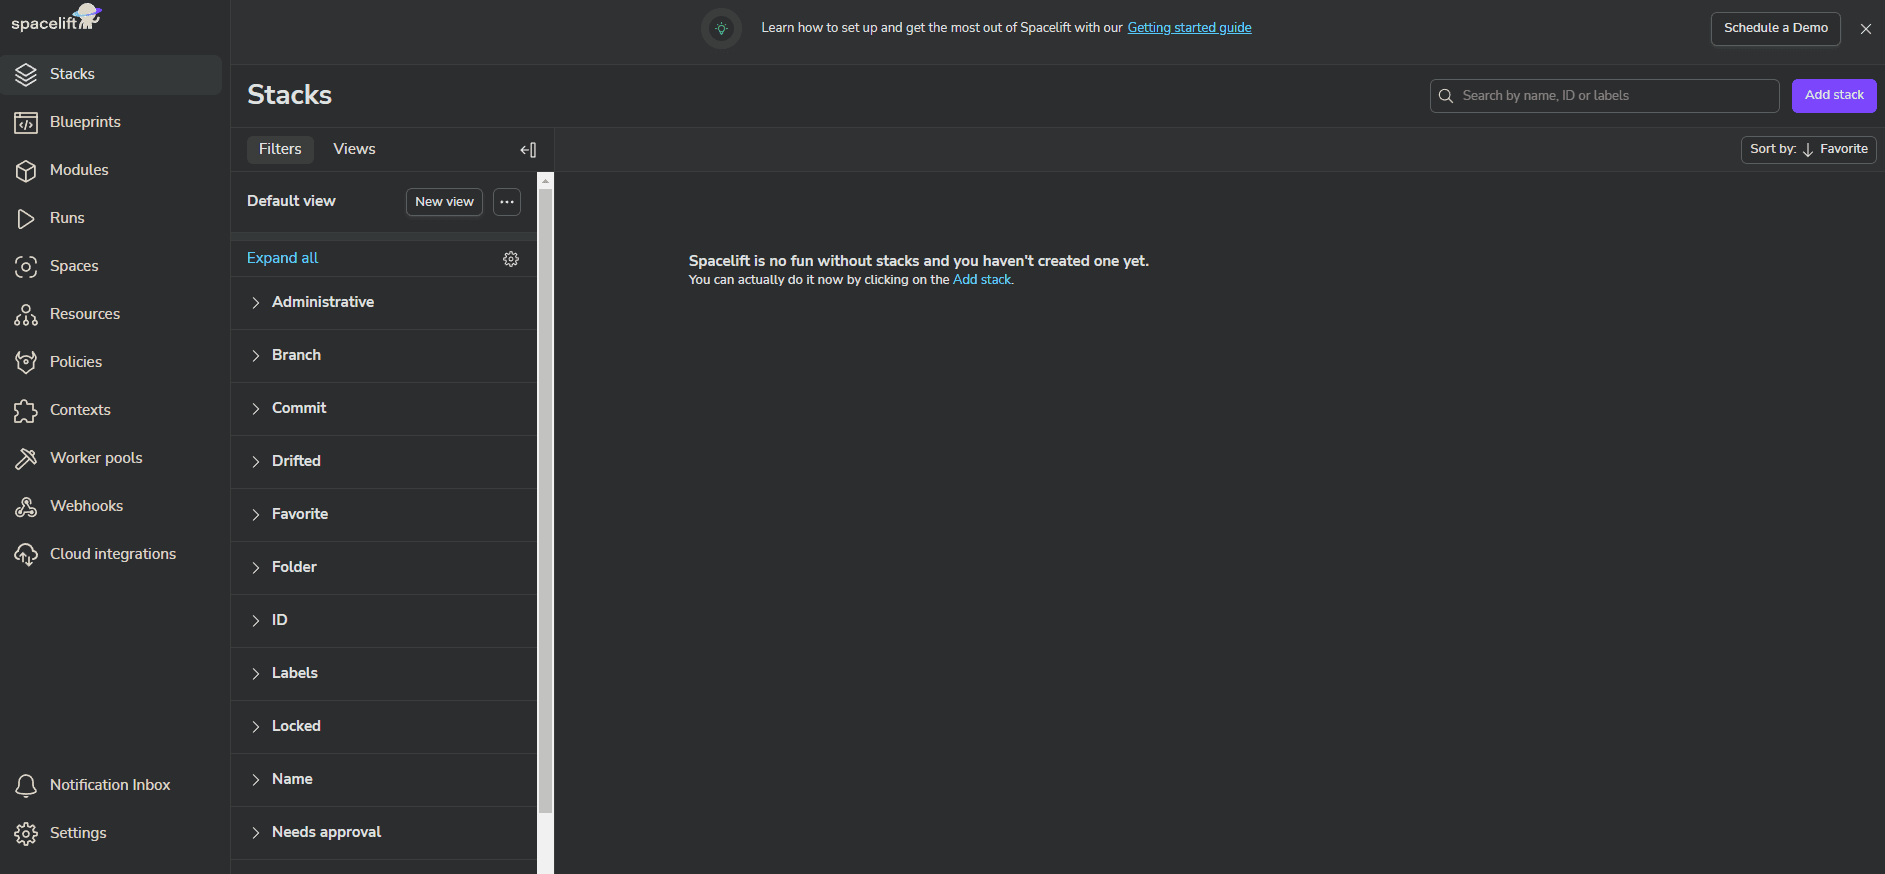Open filter settings gear icon
Screen dimensions: 1885x874
click(511, 259)
